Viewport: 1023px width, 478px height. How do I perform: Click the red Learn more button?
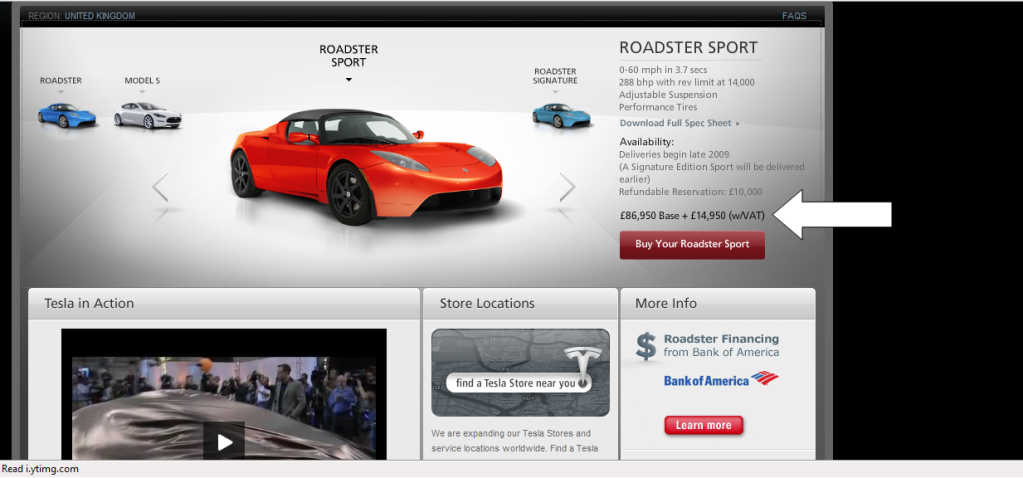click(x=703, y=425)
